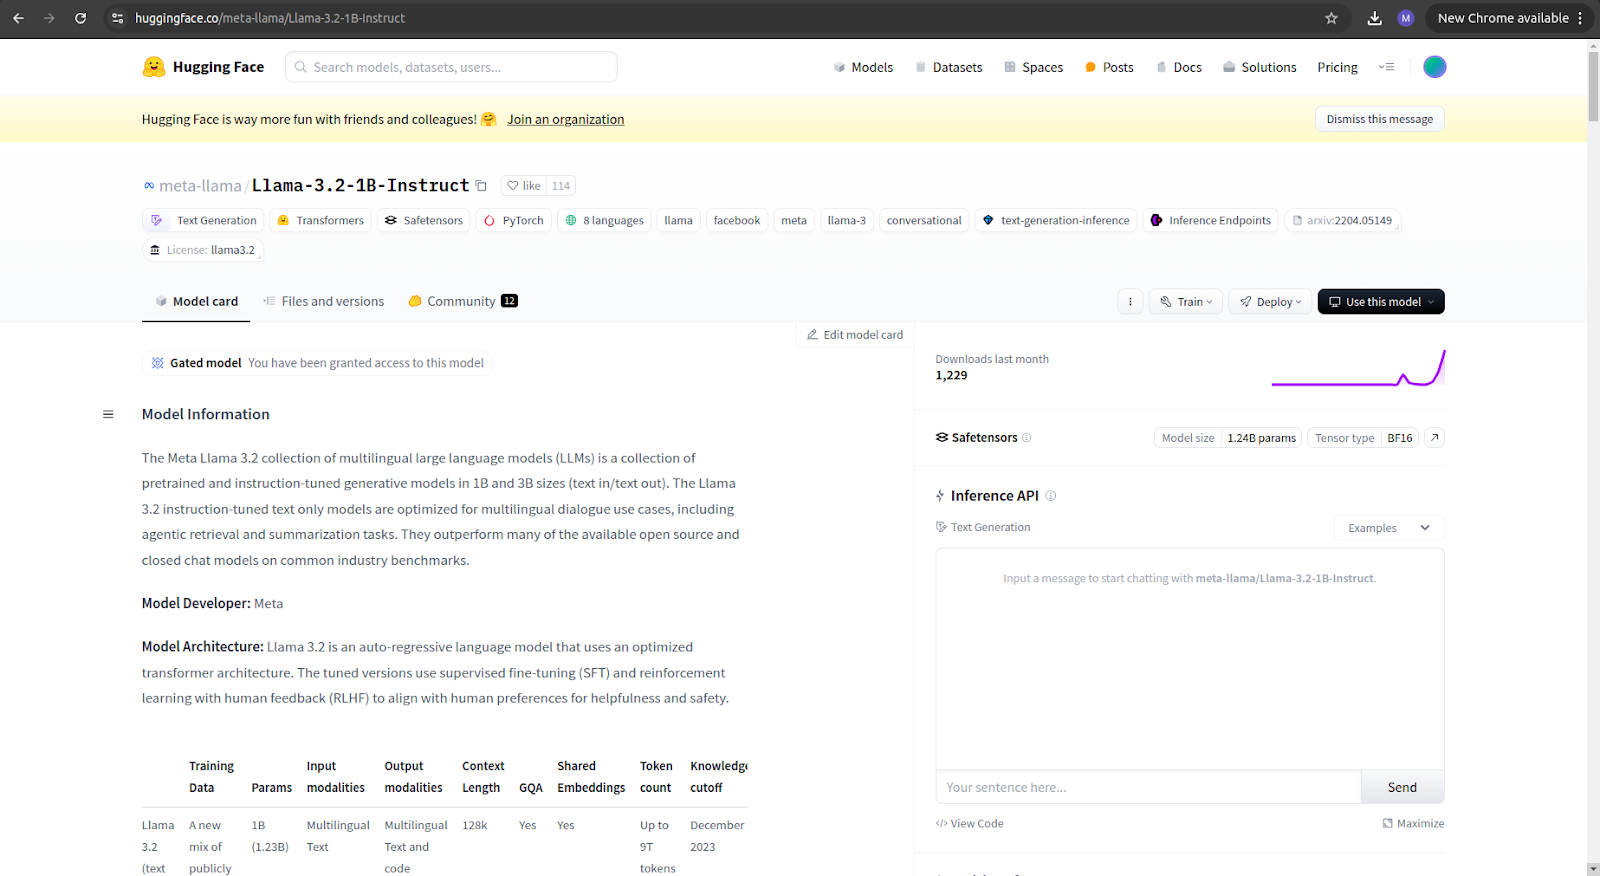Click New Chrome available button
1600x876 pixels.
click(1502, 18)
